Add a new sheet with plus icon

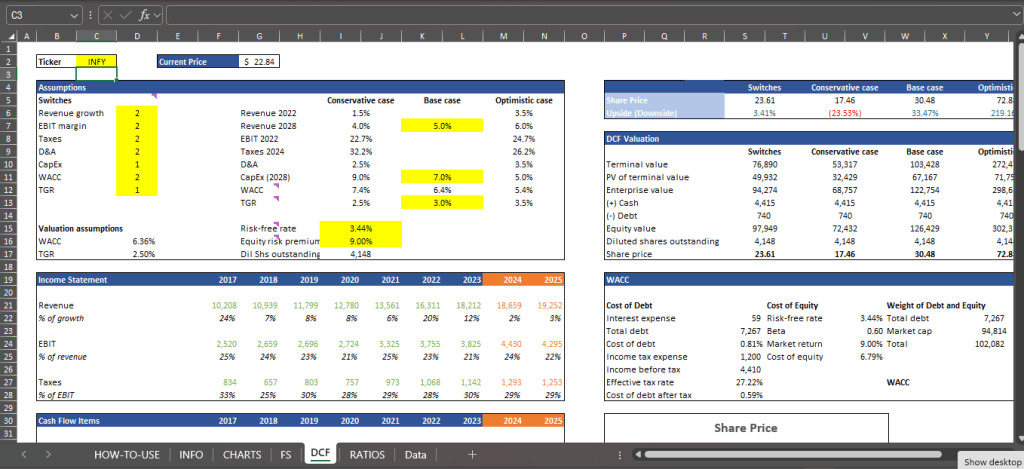tap(472, 454)
